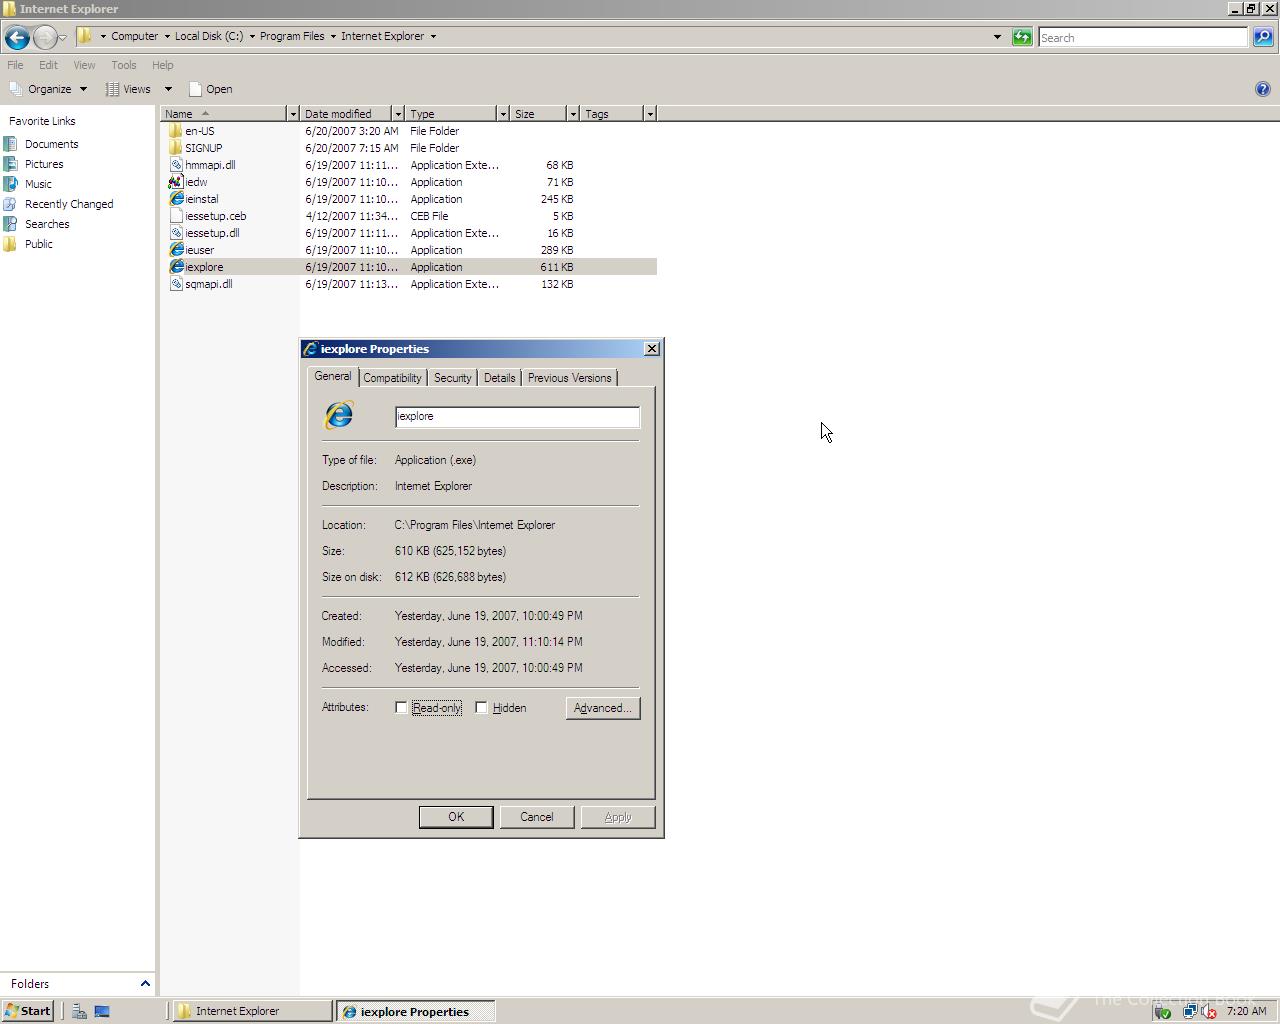Open the View menu

point(84,65)
